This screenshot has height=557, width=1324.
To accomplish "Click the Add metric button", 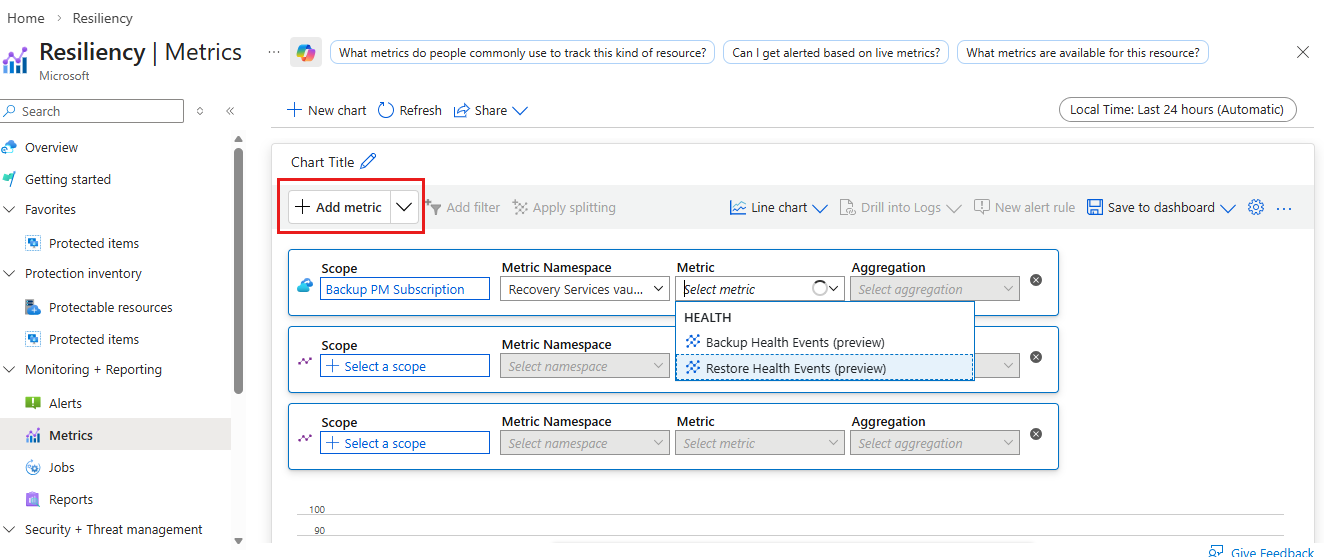I will [x=339, y=207].
